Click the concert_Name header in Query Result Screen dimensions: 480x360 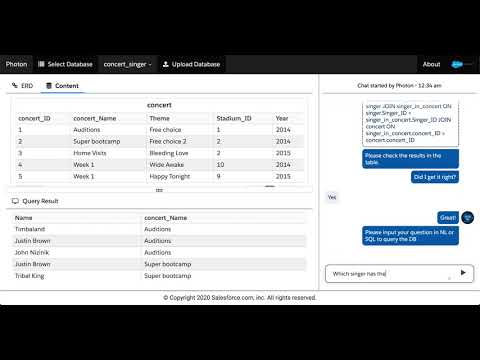click(x=165, y=218)
